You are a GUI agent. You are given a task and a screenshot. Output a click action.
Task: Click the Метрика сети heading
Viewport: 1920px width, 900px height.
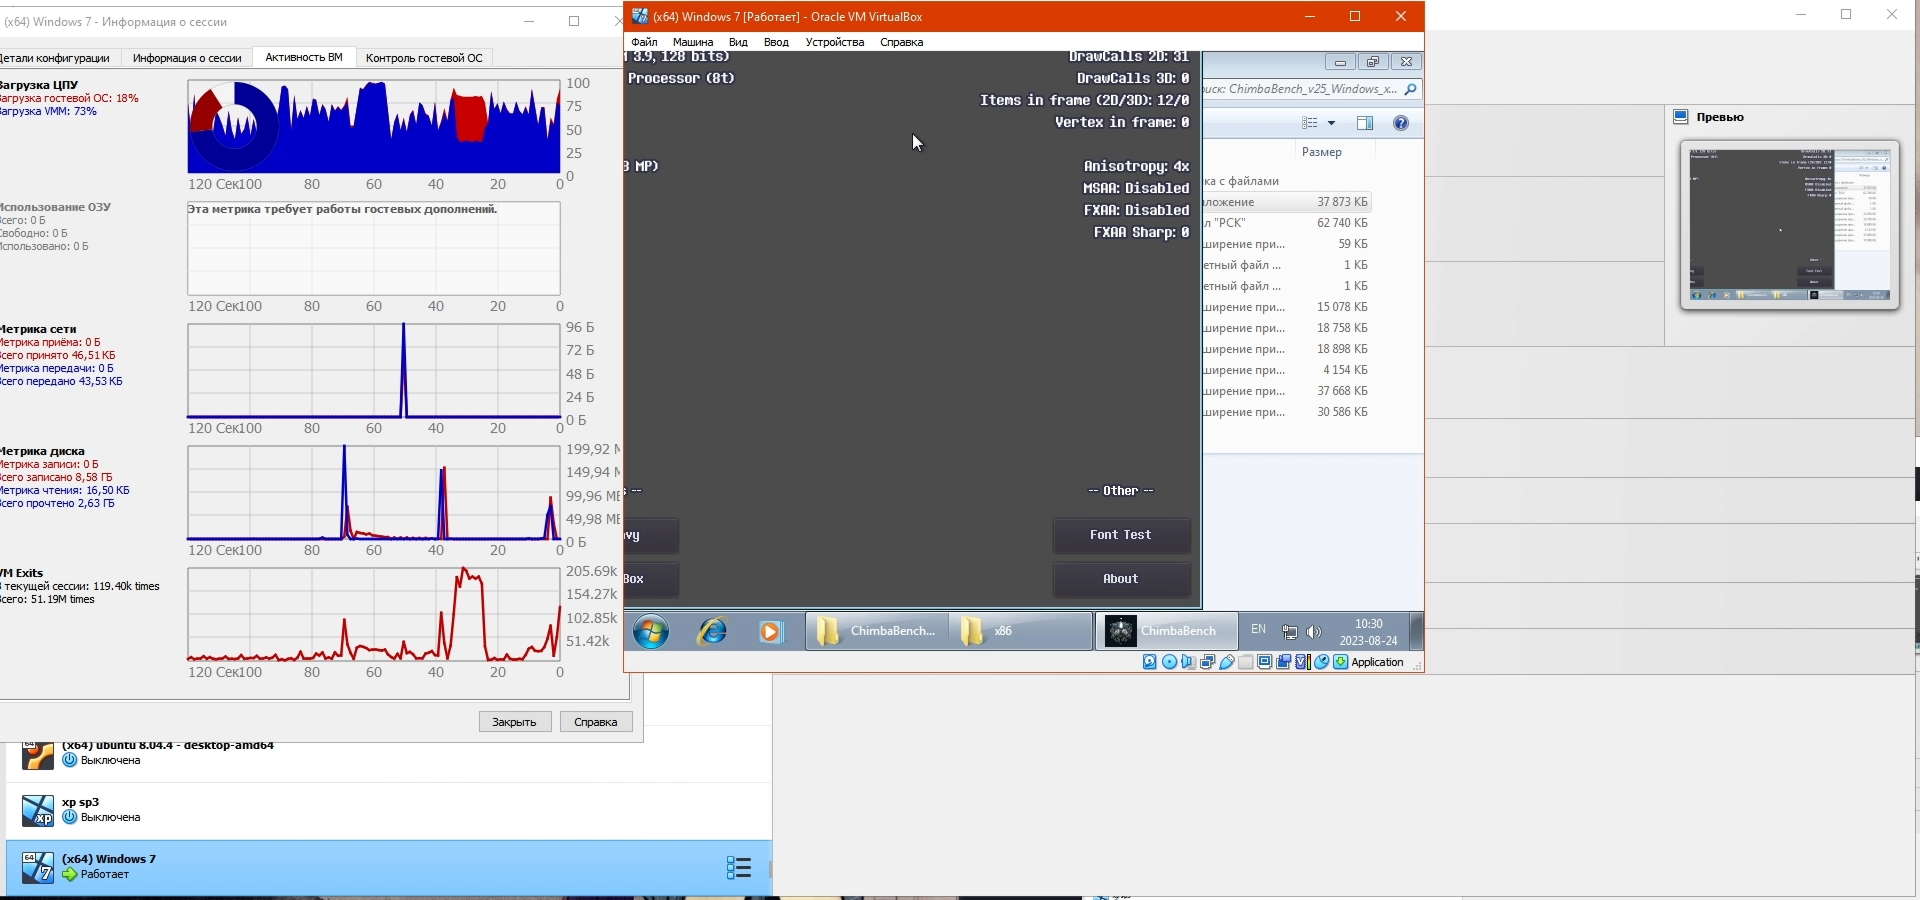38,329
